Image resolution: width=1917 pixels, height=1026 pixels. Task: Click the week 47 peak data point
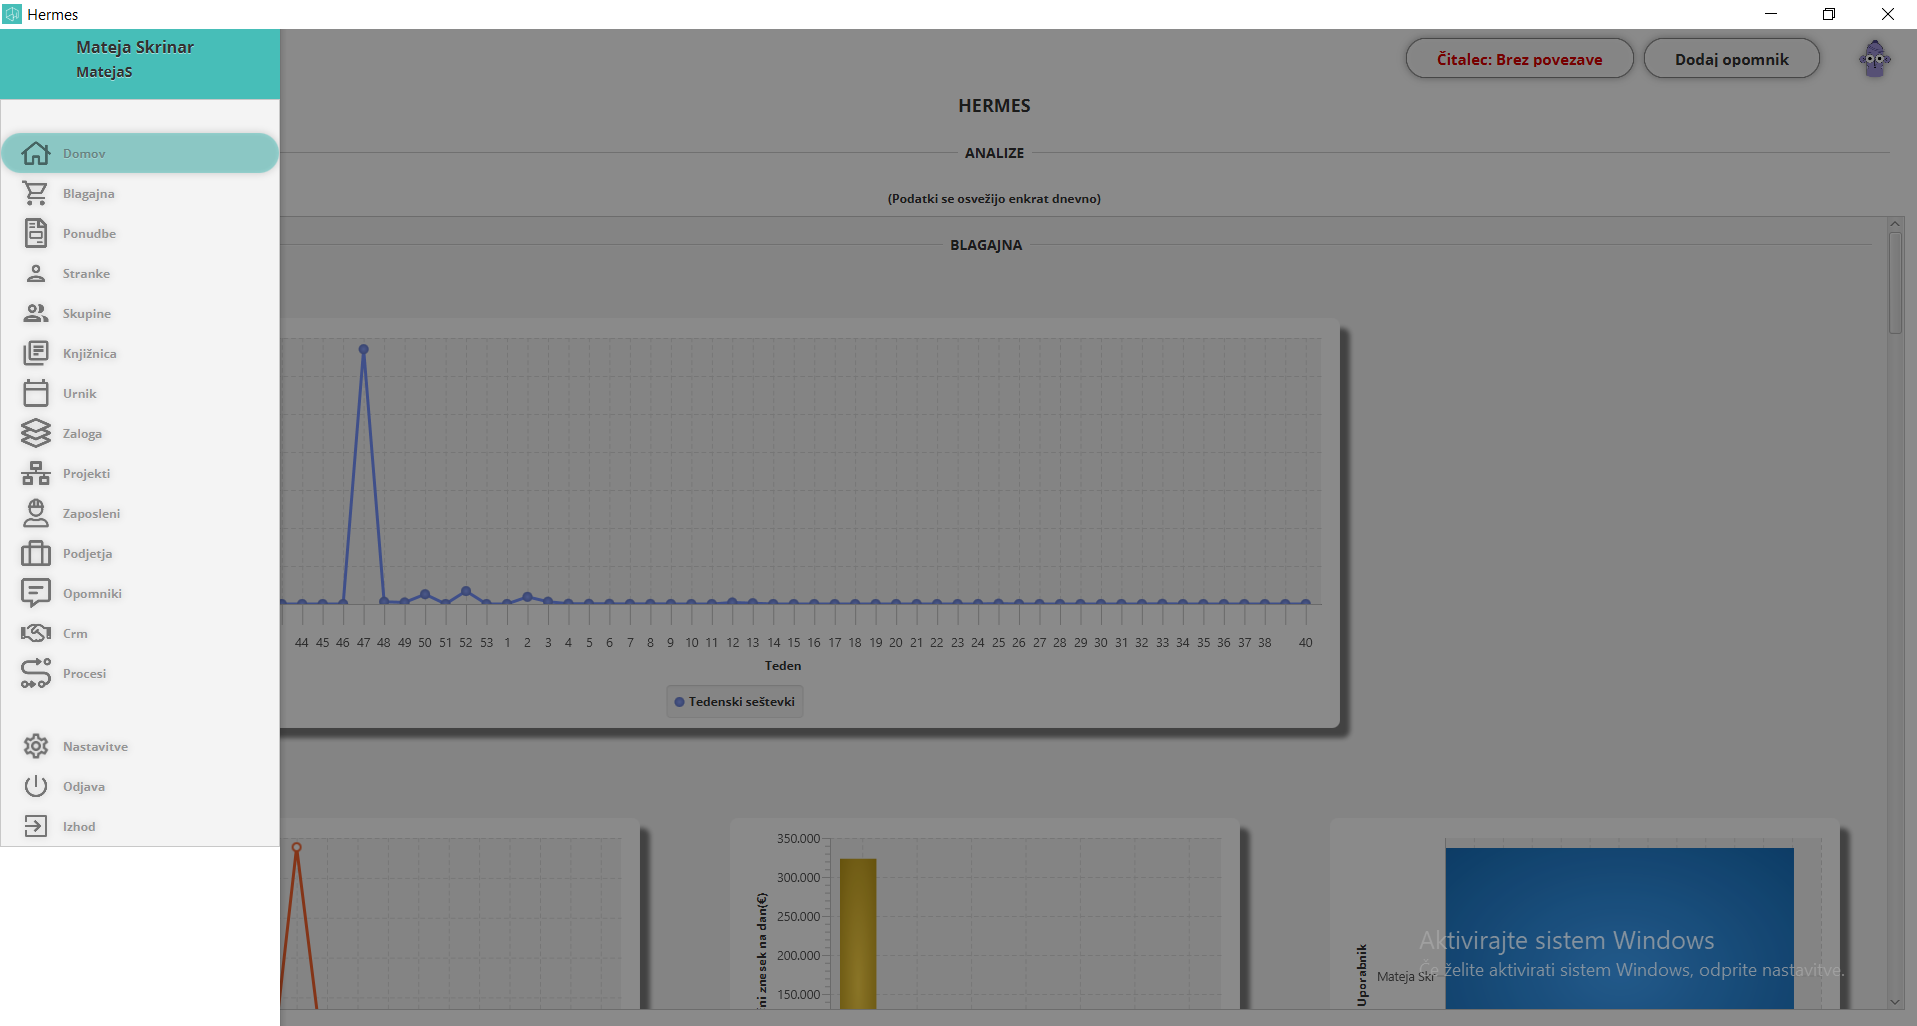coord(363,349)
